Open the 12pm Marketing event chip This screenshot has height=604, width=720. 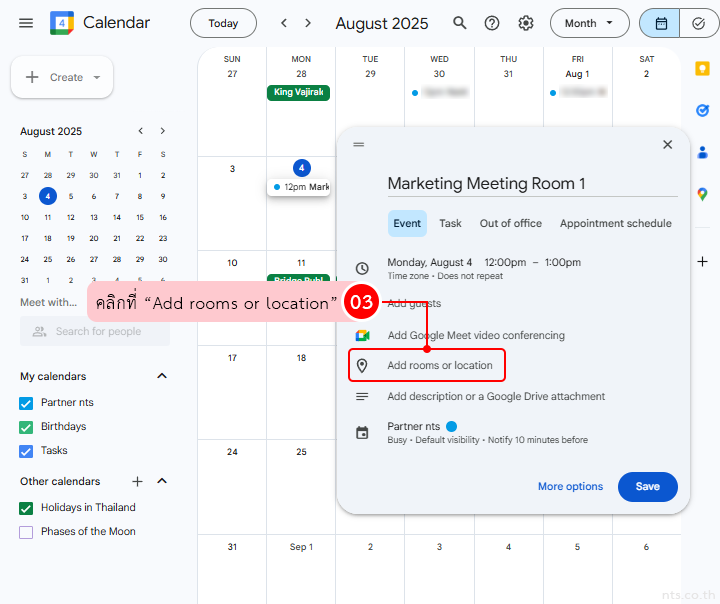tap(298, 187)
